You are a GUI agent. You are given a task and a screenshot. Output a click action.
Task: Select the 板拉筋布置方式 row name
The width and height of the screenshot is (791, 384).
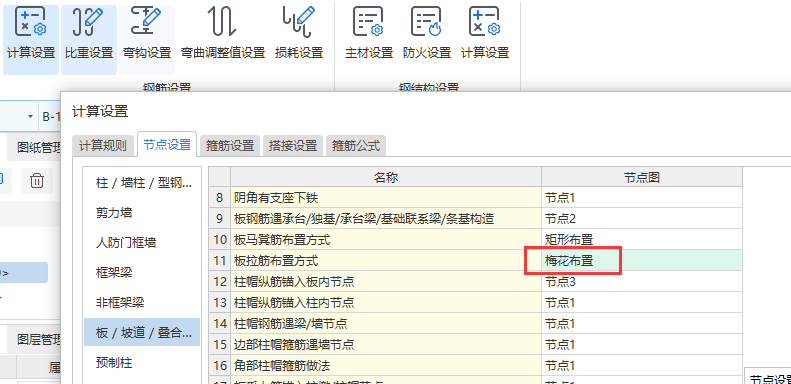coord(386,260)
